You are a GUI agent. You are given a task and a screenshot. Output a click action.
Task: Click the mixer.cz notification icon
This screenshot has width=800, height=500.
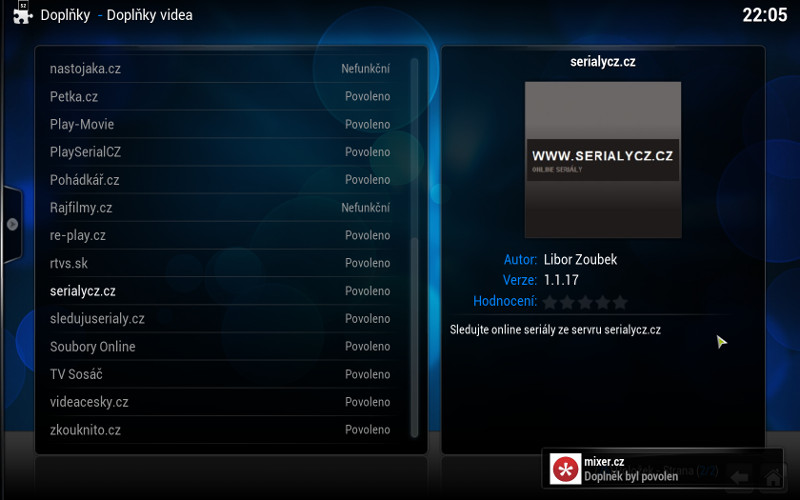pyautogui.click(x=565, y=469)
